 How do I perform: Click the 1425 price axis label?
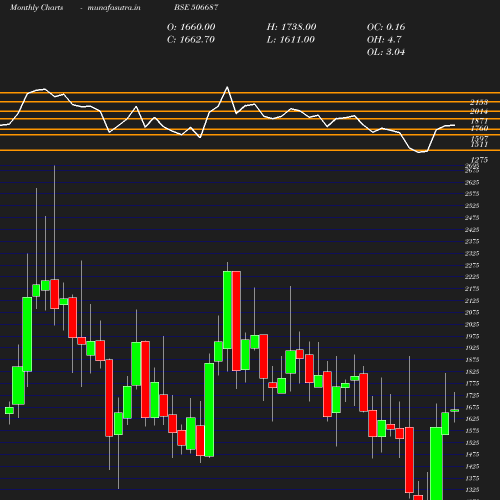(x=472, y=466)
